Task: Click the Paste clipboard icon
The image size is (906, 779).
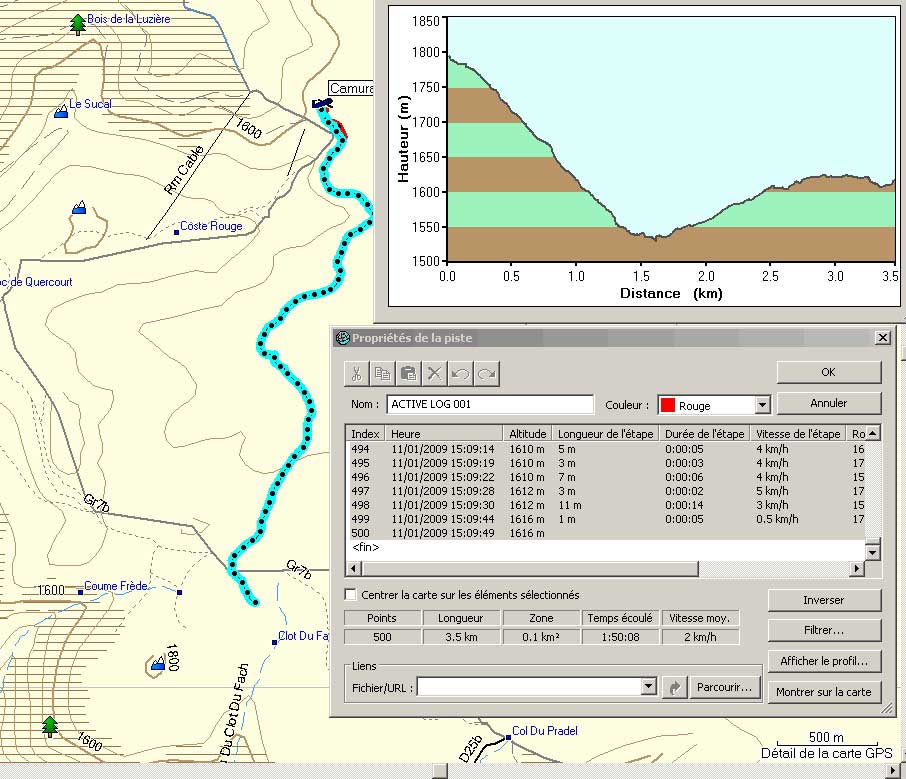Action: (x=409, y=373)
